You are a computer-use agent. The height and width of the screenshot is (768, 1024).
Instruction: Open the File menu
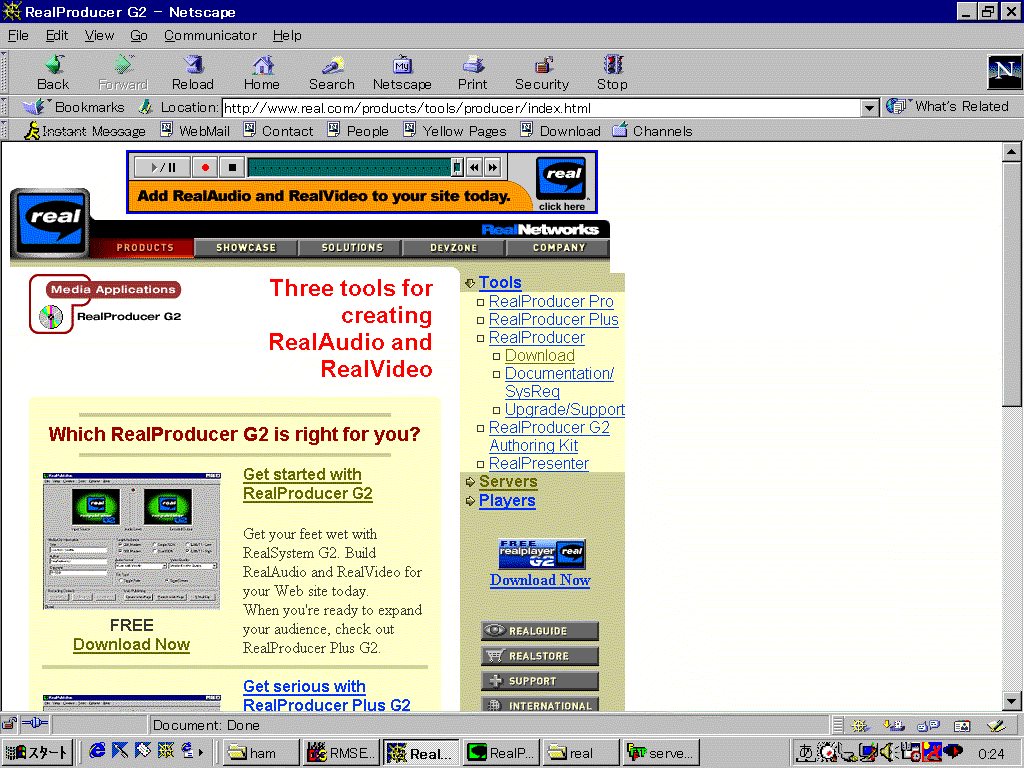click(18, 35)
